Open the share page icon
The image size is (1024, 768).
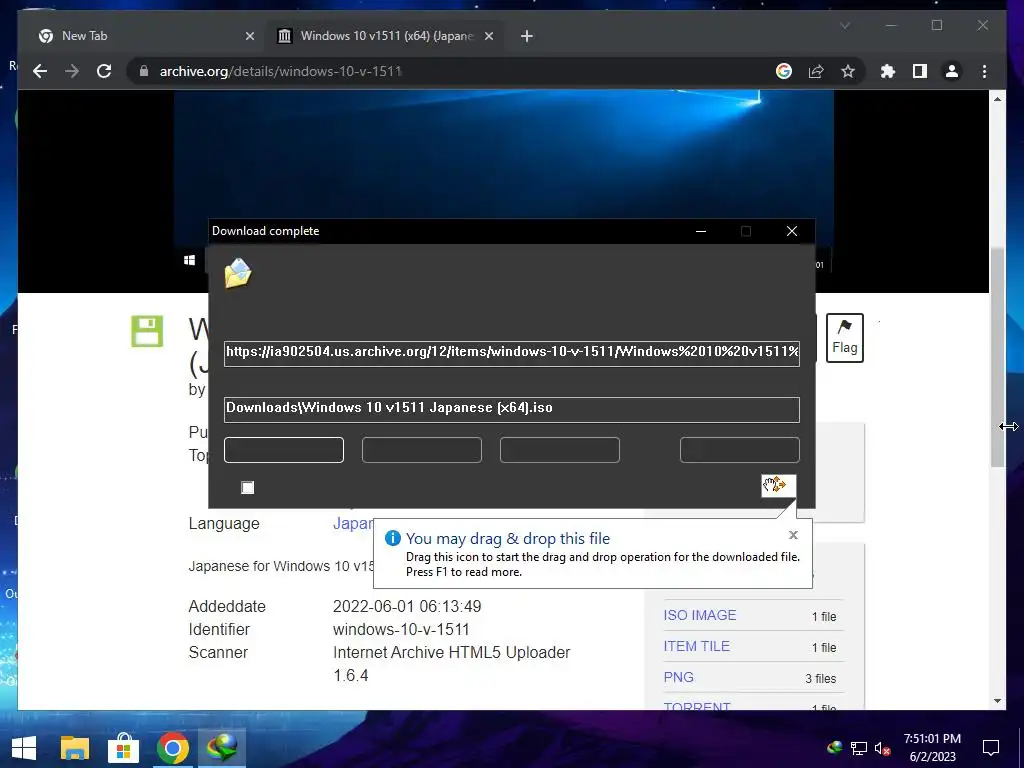coord(816,71)
